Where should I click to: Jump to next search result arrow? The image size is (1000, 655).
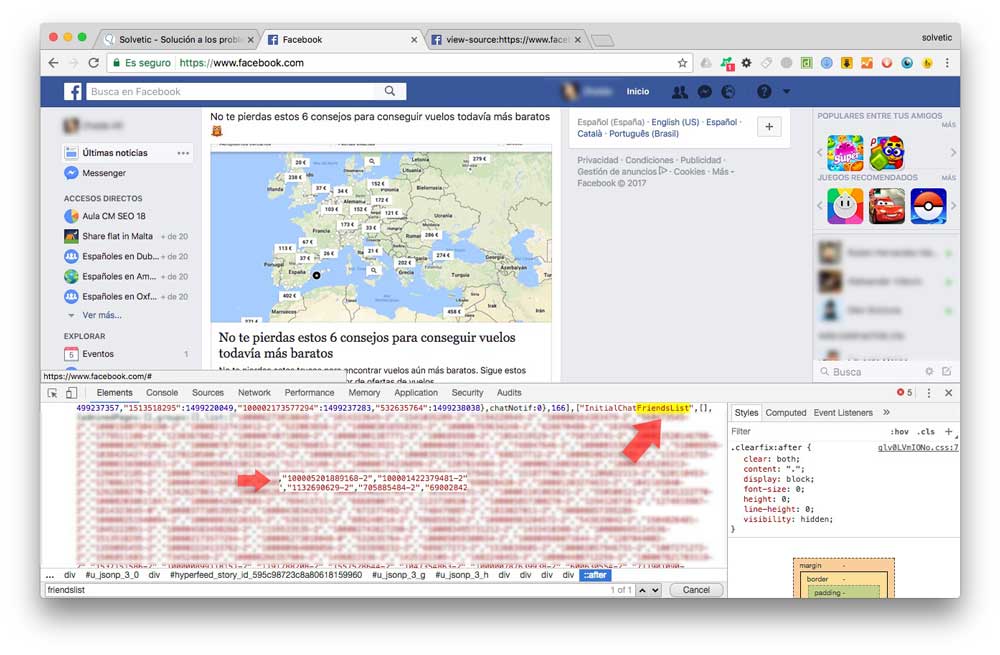tap(655, 590)
